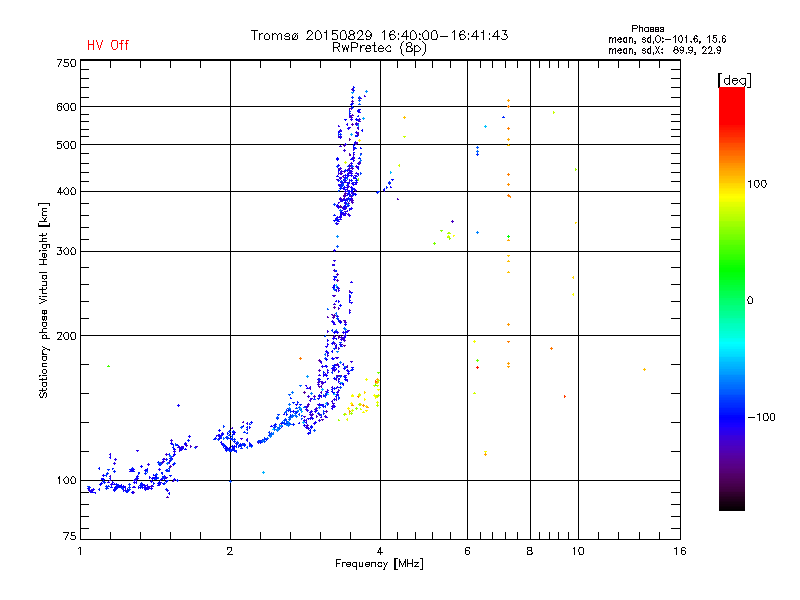
Task: Click the y-axis tick label '750'
Action: tap(66, 63)
